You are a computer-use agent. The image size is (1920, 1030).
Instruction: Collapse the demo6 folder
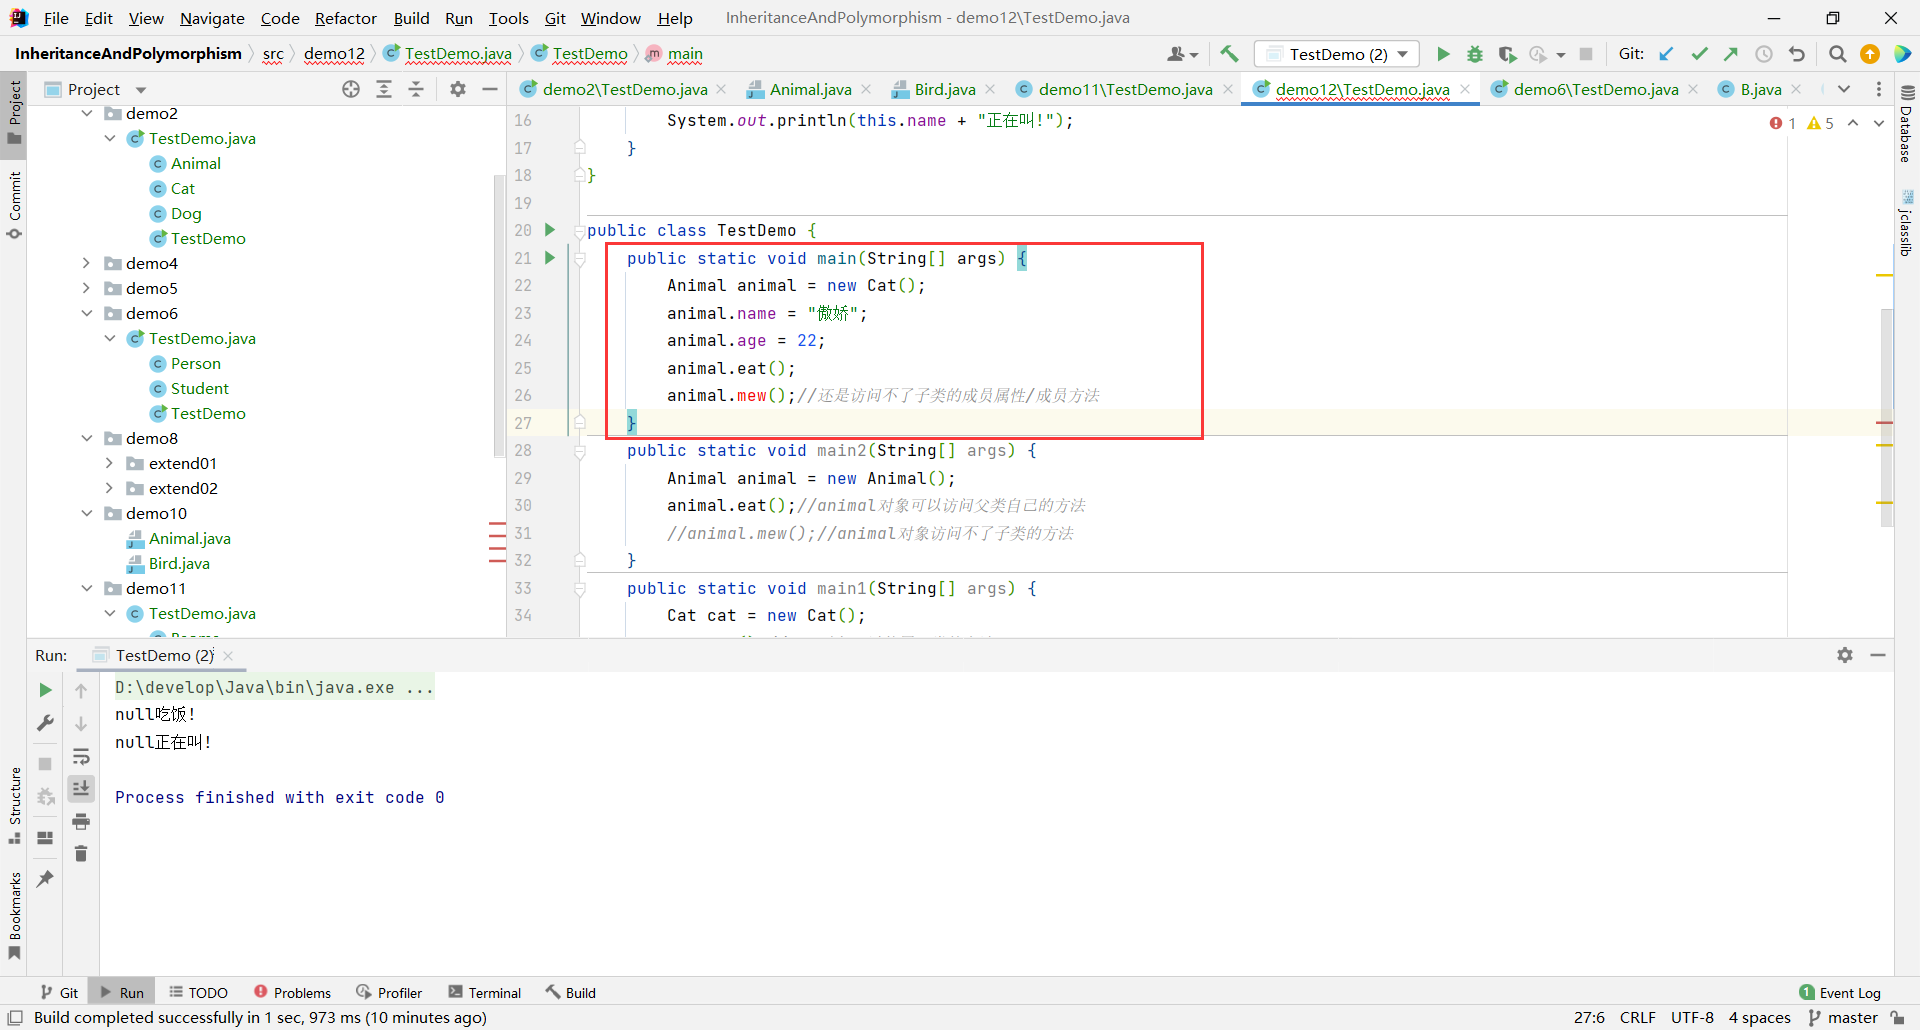tap(87, 313)
